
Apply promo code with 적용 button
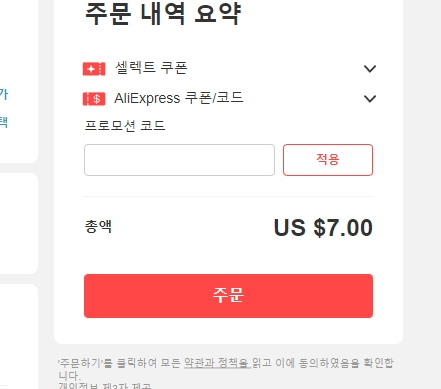[x=328, y=160]
